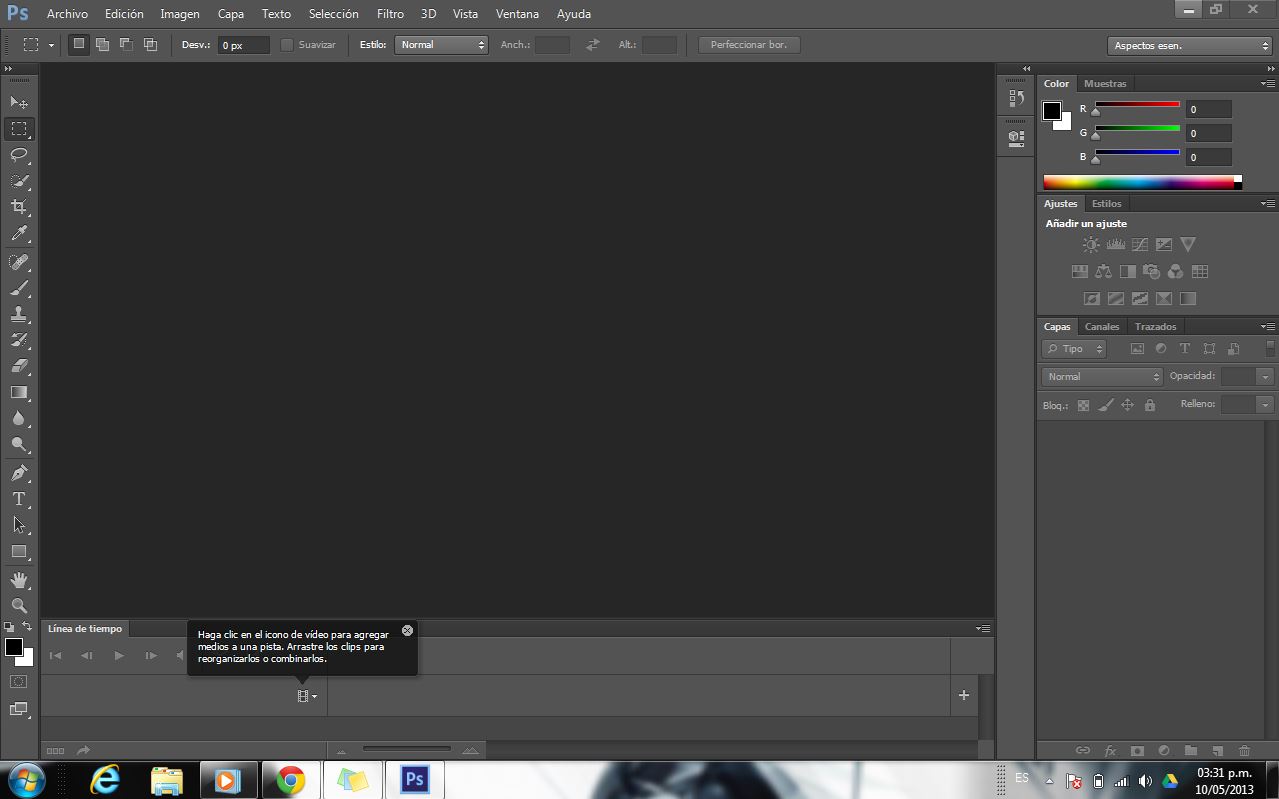Select the Horizontal Type tool

[x=19, y=499]
